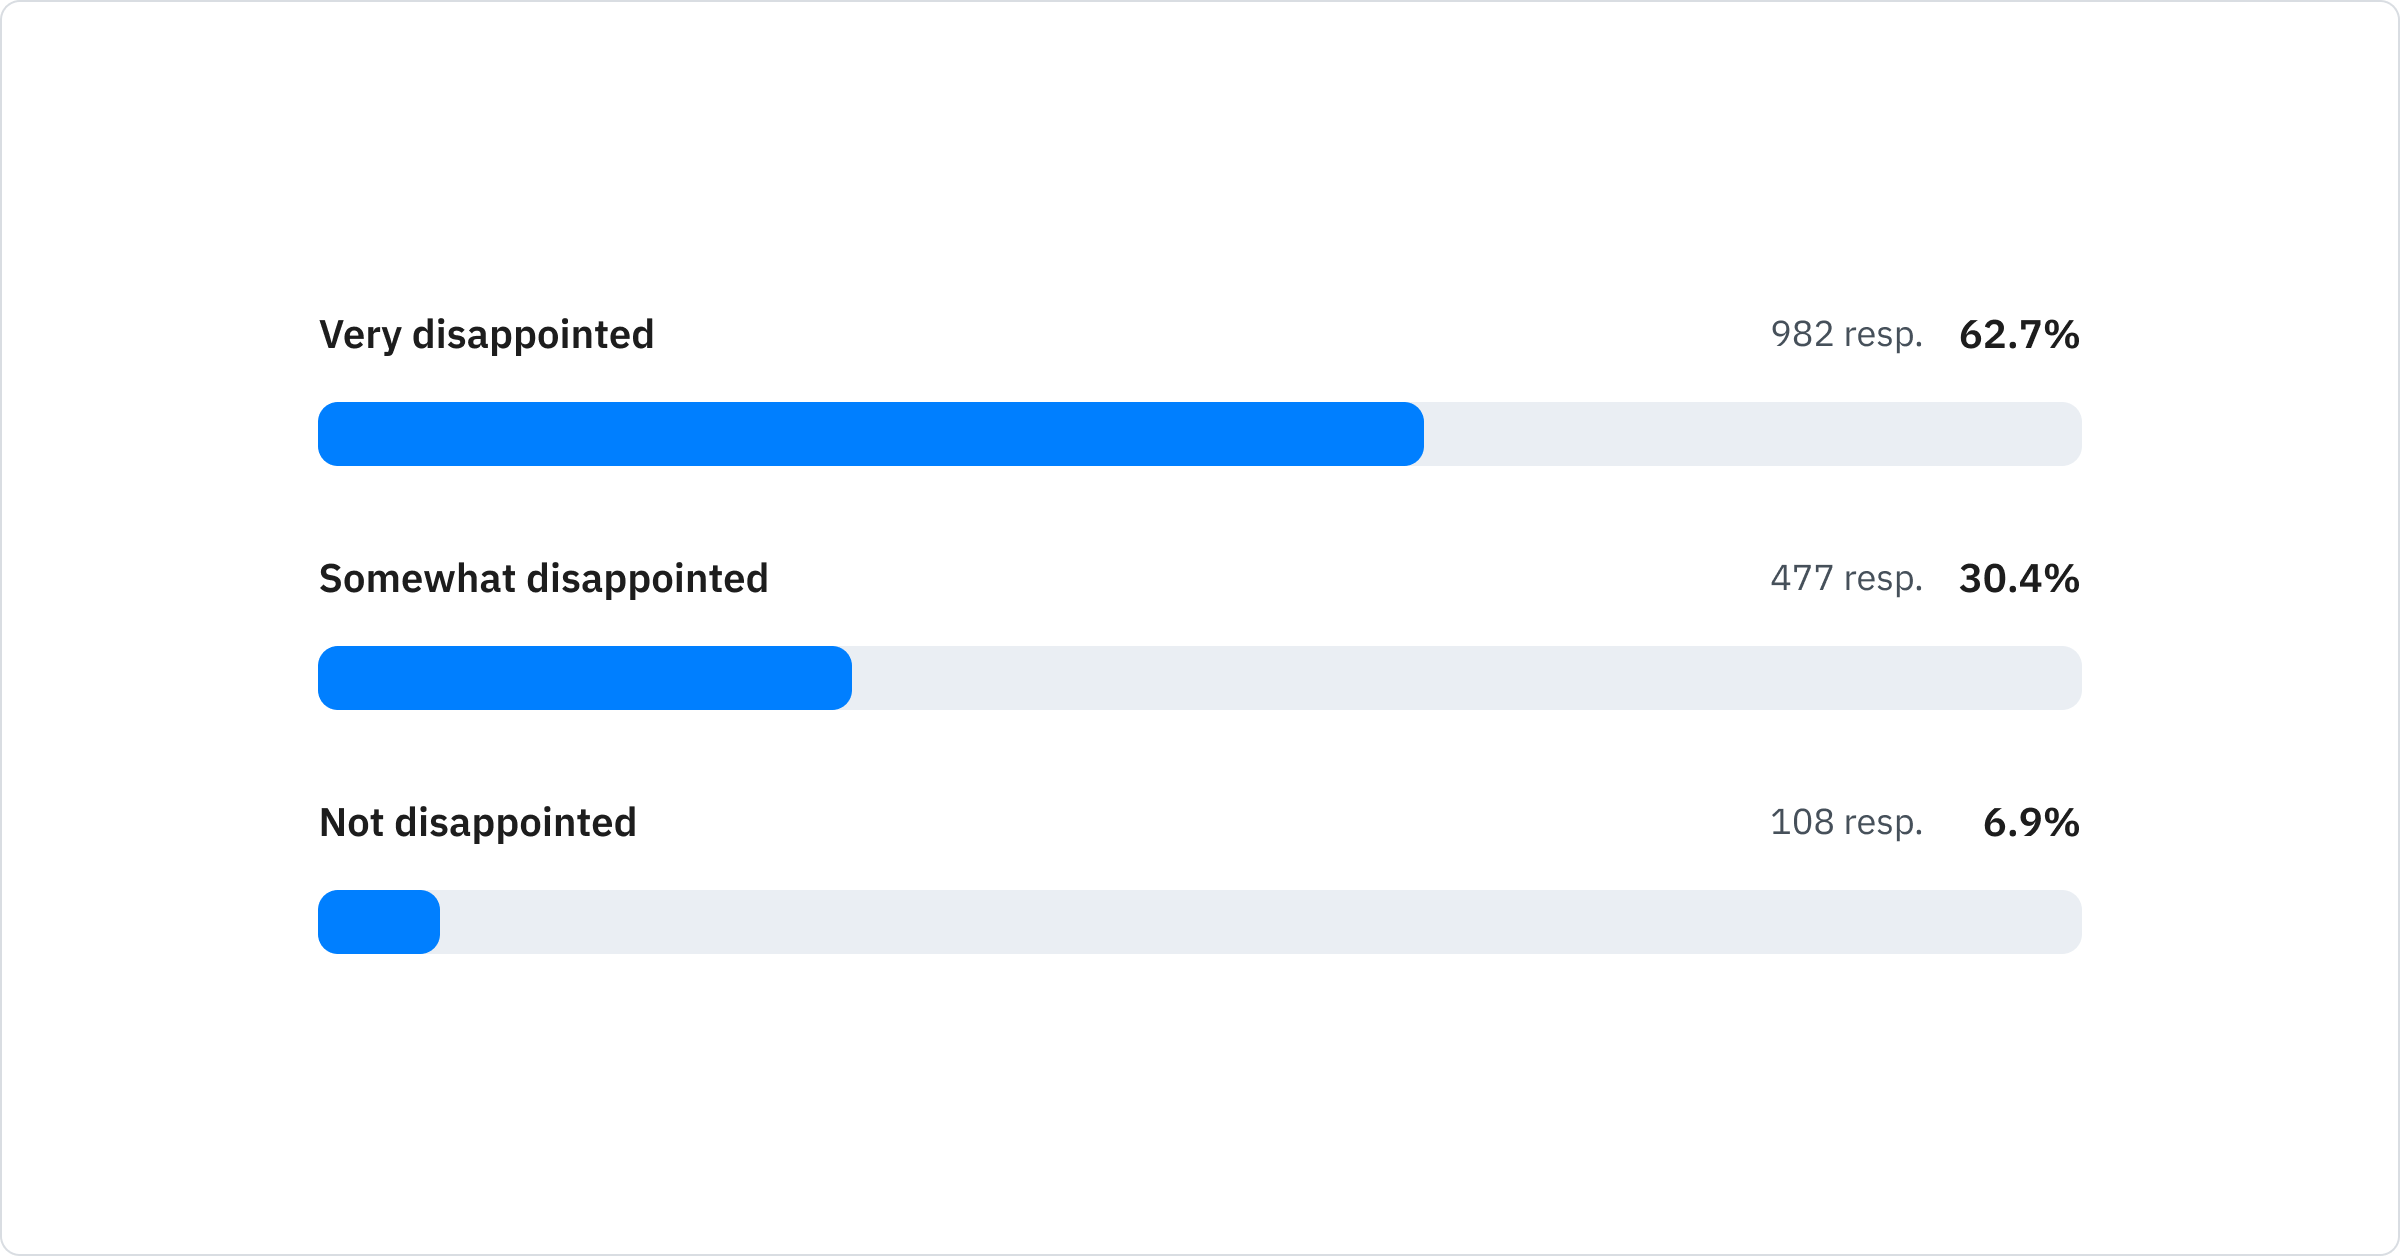Click the gray unfilled part of Very disappointed bar
This screenshot has width=2400, height=1256.
[x=1752, y=434]
